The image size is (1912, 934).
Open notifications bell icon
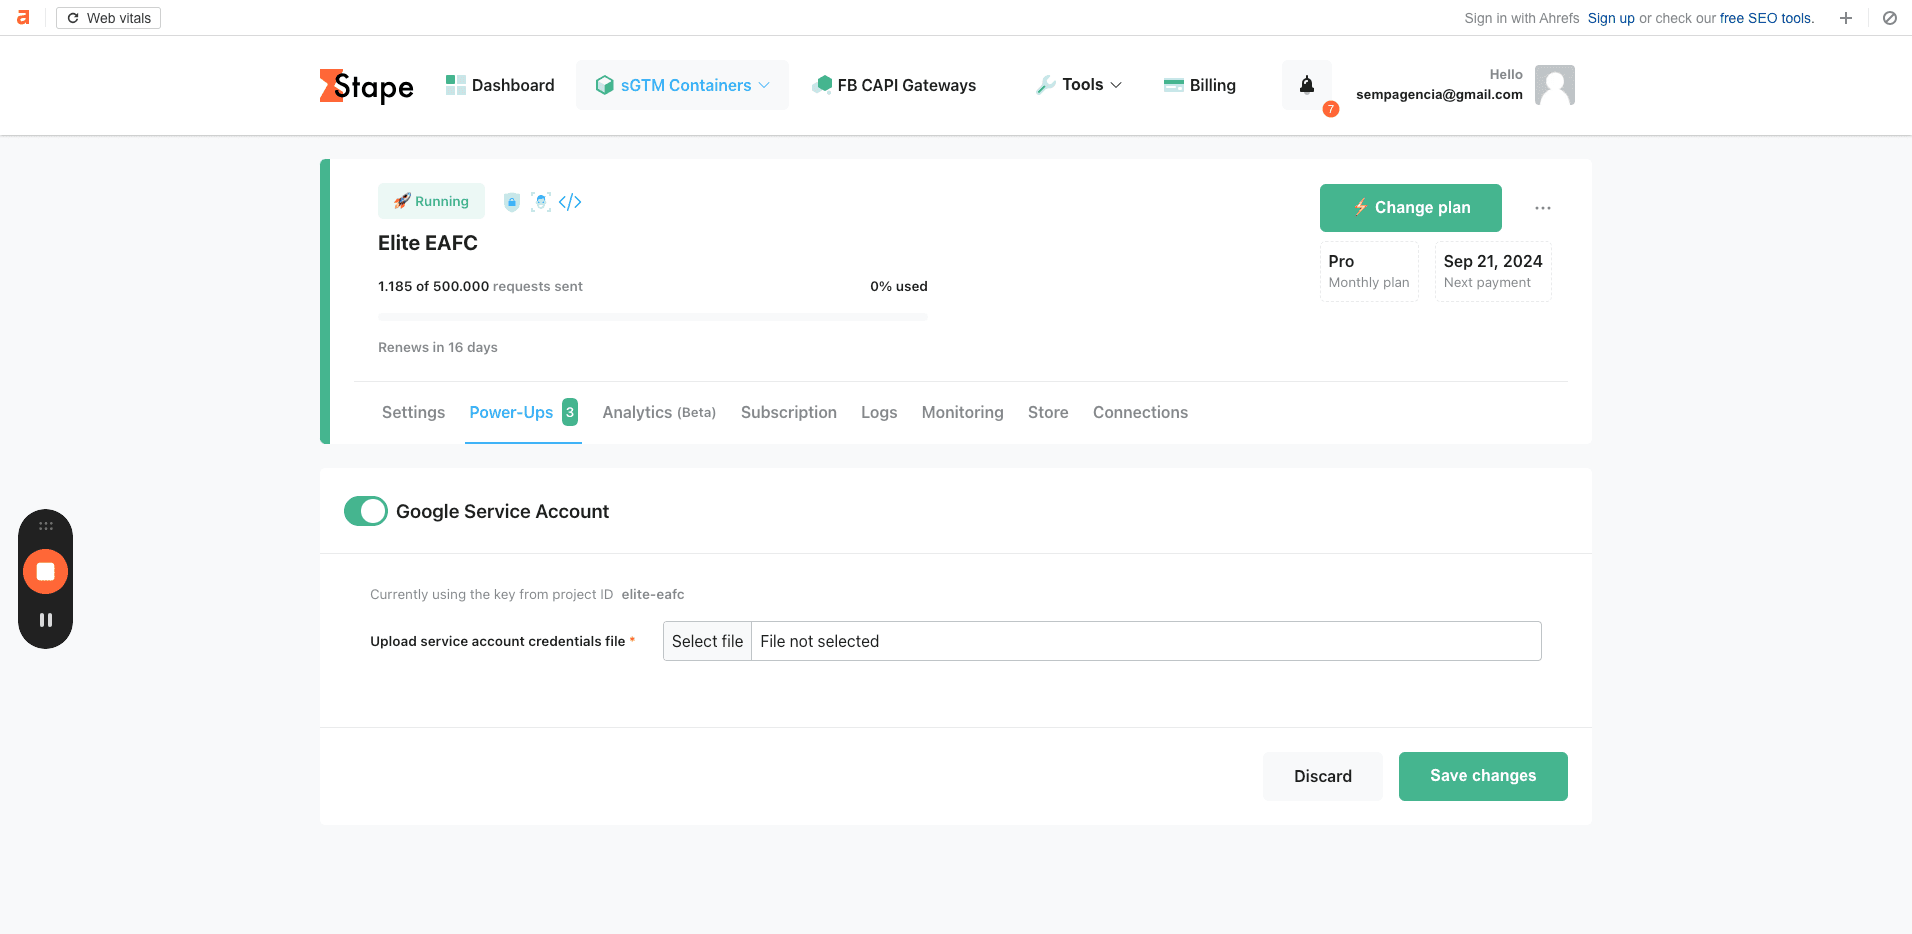[x=1307, y=85]
